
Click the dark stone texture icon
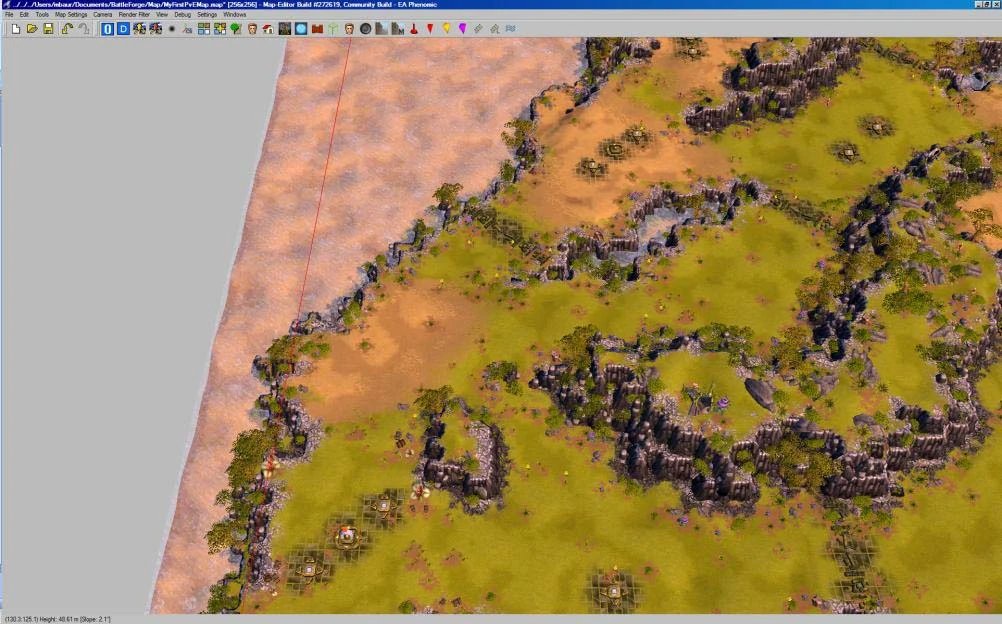point(284,29)
